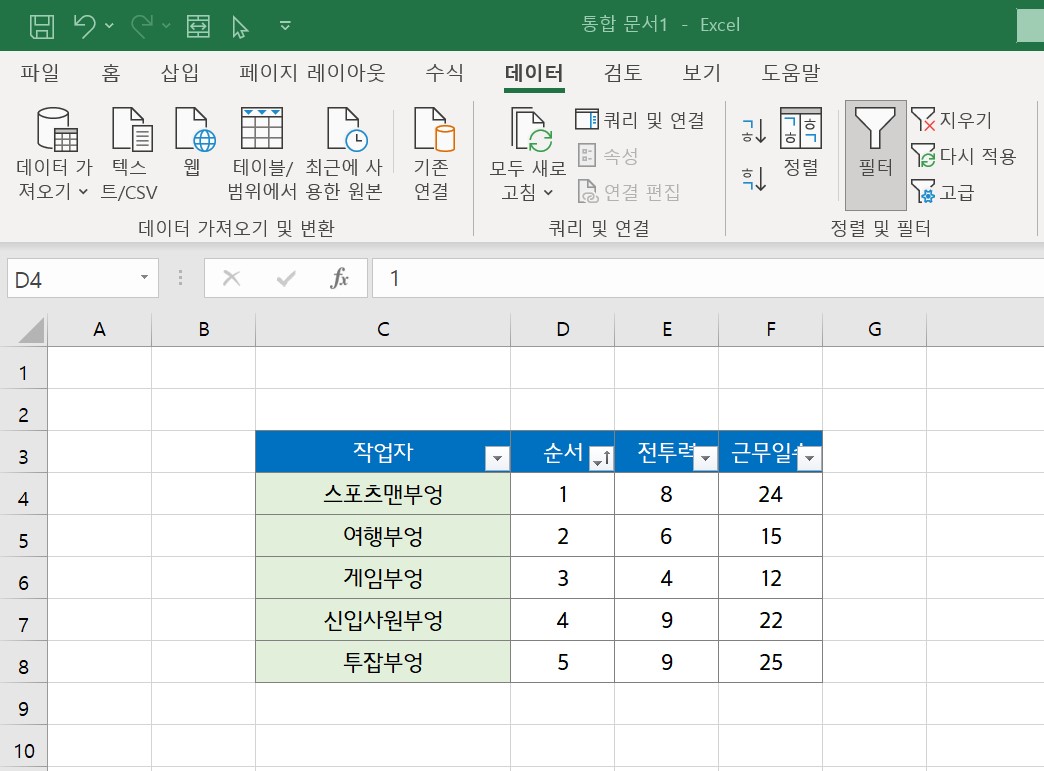Open the 파일 menu tab

(40, 72)
